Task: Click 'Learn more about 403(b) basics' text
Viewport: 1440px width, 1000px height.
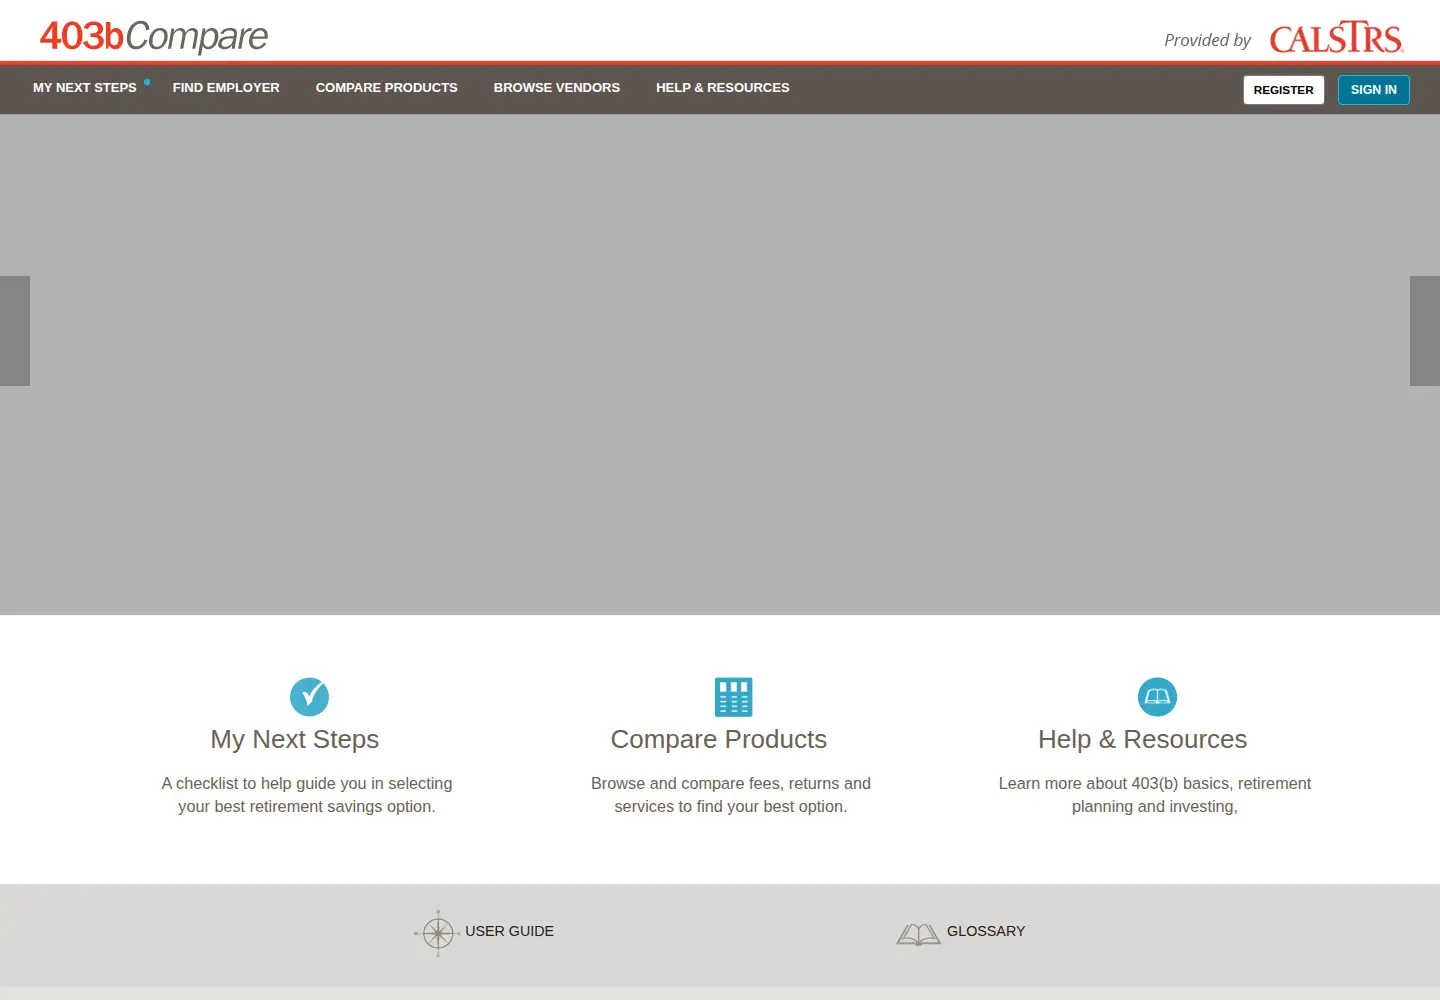Action: click(1155, 795)
